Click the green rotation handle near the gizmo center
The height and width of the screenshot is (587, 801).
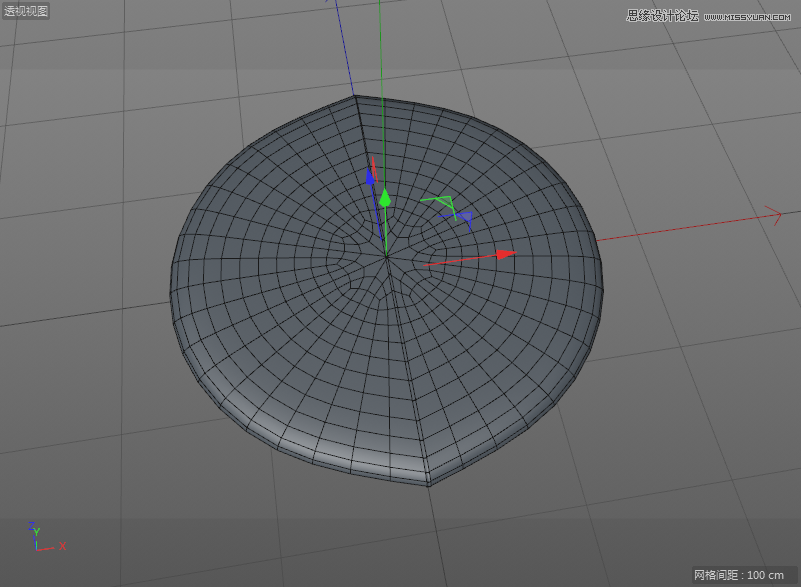tap(445, 200)
